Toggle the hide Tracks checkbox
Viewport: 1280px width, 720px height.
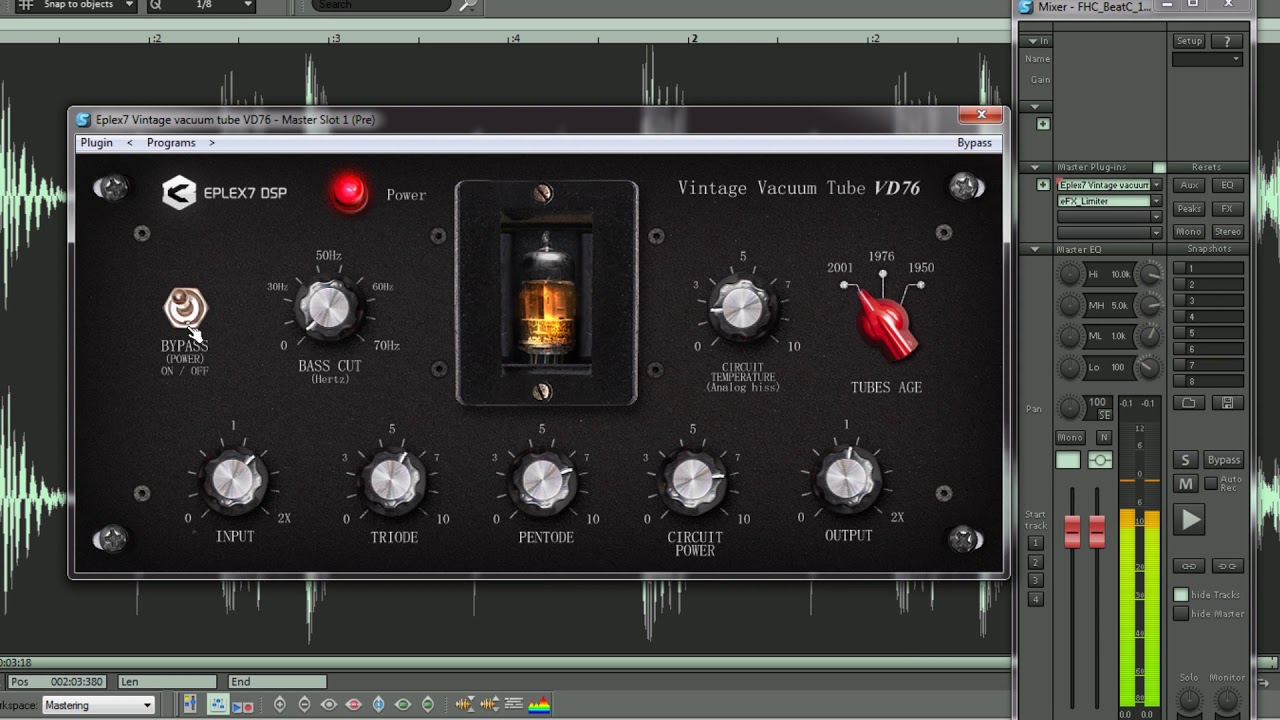click(x=1181, y=595)
